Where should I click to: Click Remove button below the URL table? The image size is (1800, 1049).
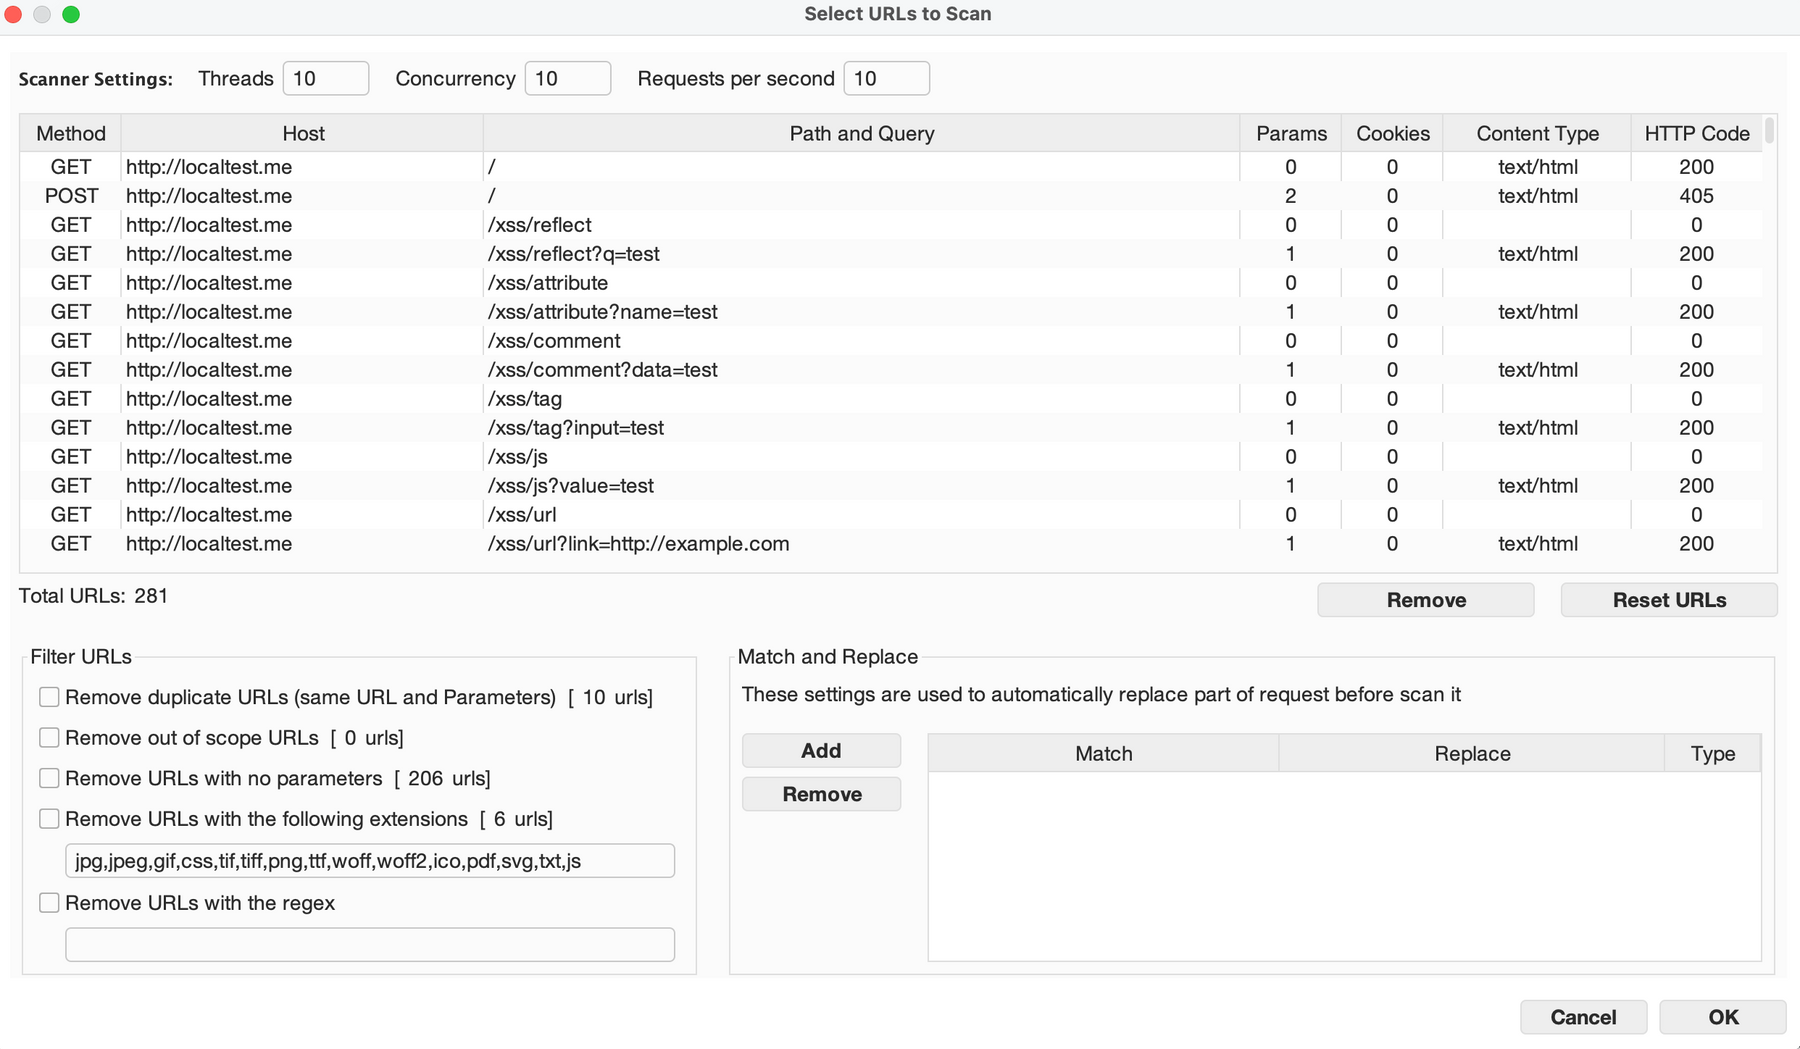pyautogui.click(x=1425, y=600)
